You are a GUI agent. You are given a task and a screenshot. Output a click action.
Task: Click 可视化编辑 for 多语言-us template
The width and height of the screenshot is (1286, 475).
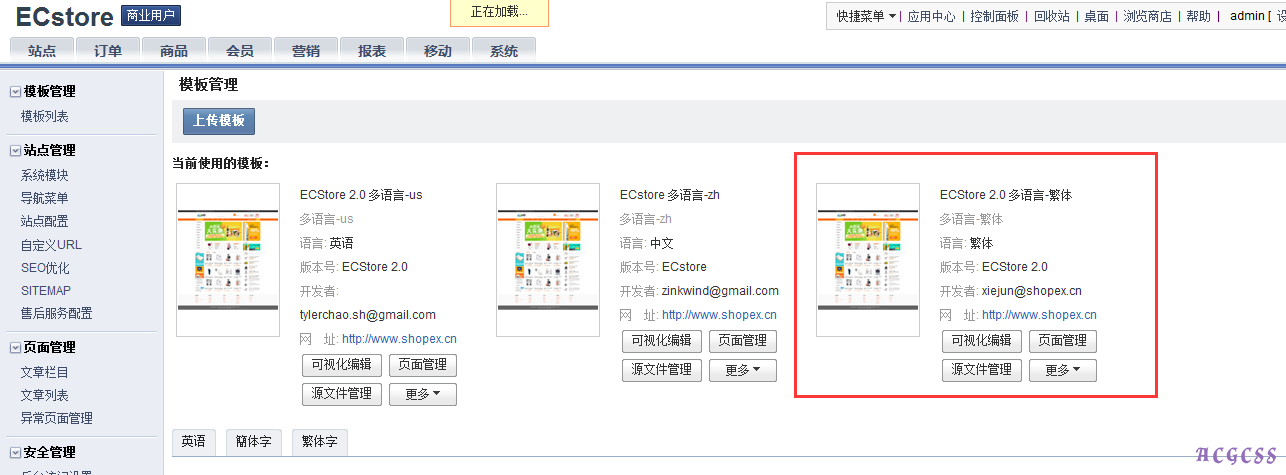(x=342, y=365)
